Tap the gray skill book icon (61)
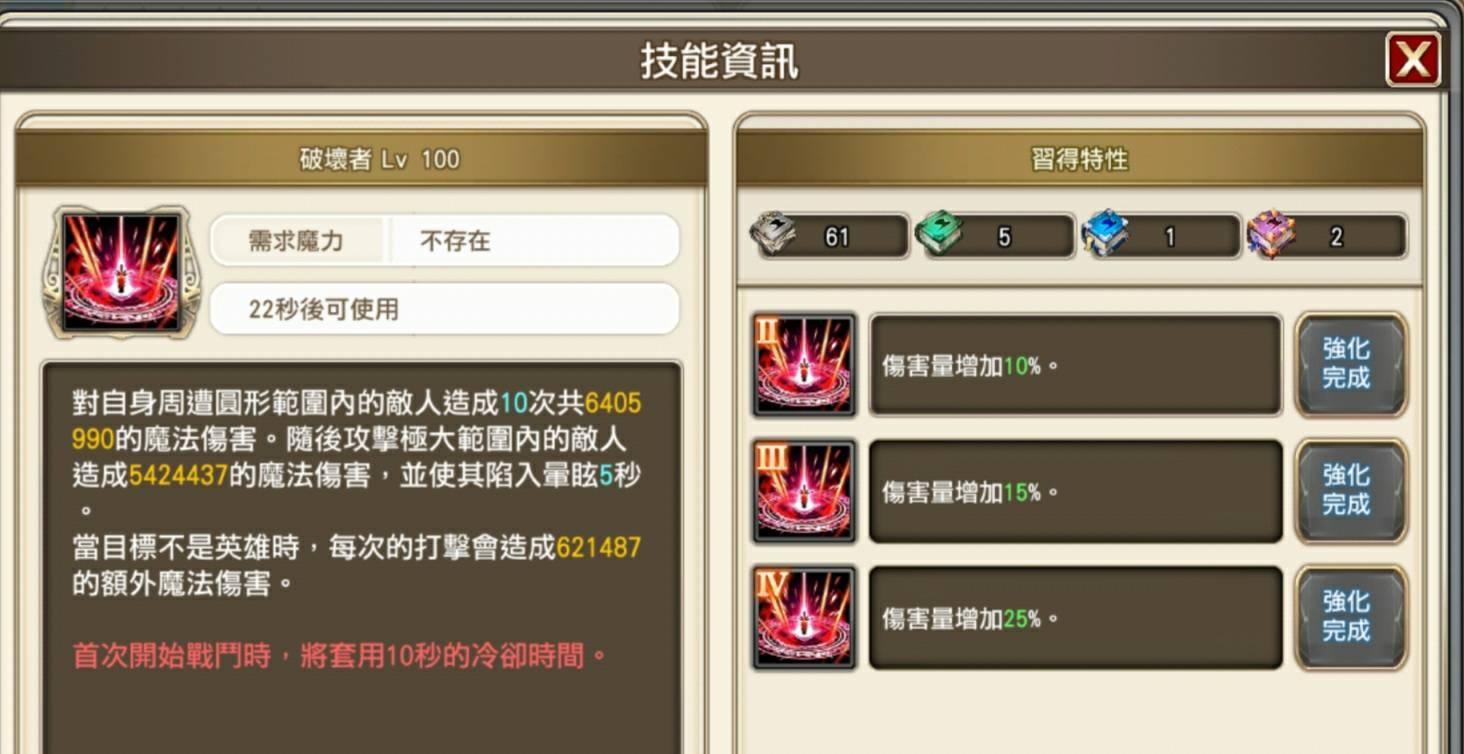1464x754 pixels. 773,236
